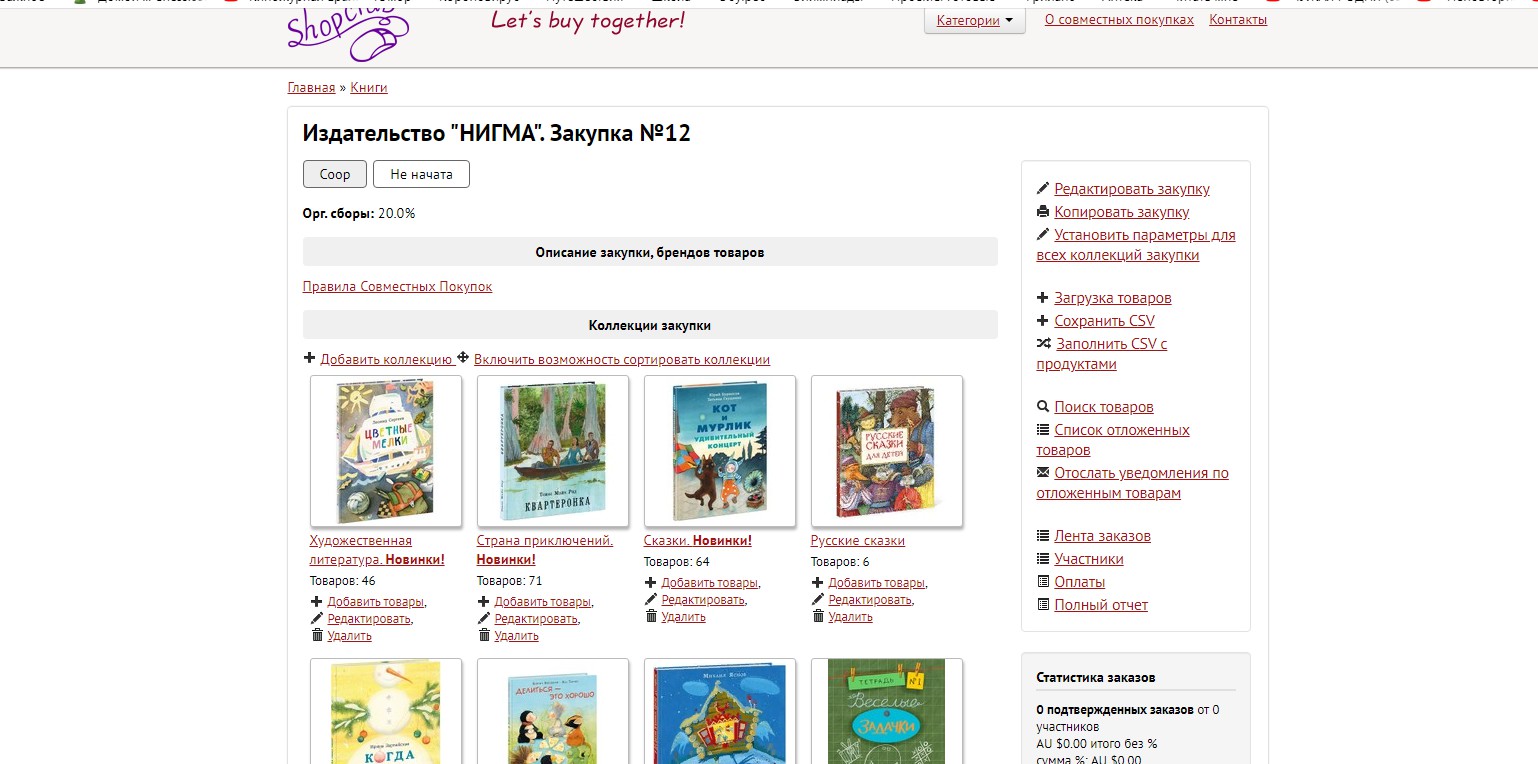1538x764 pixels.
Task: Open О совместных покупках page
Action: 1119,20
